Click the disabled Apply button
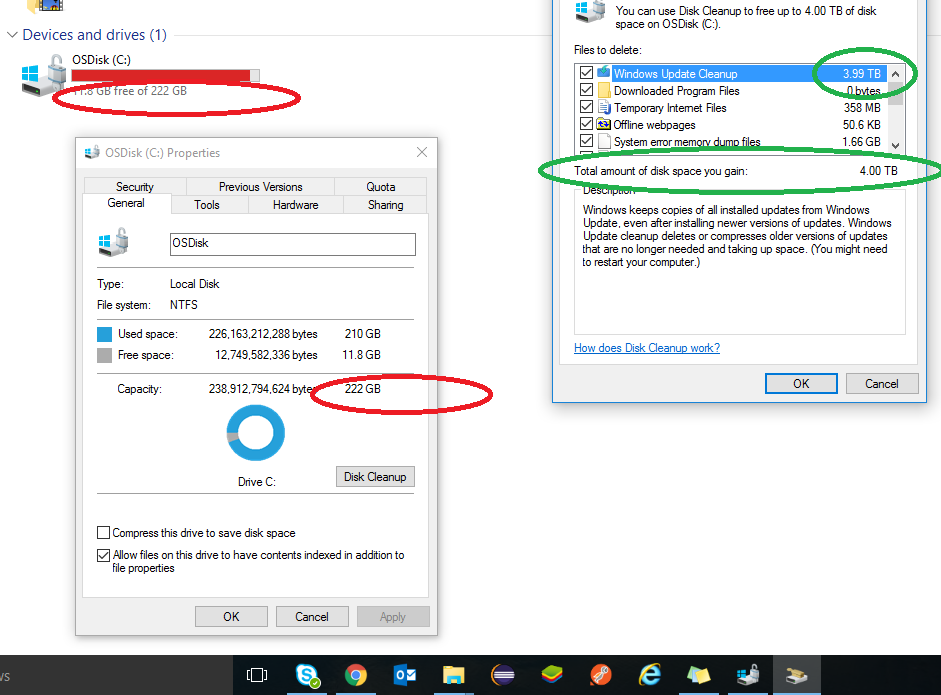941x695 pixels. [x=392, y=616]
